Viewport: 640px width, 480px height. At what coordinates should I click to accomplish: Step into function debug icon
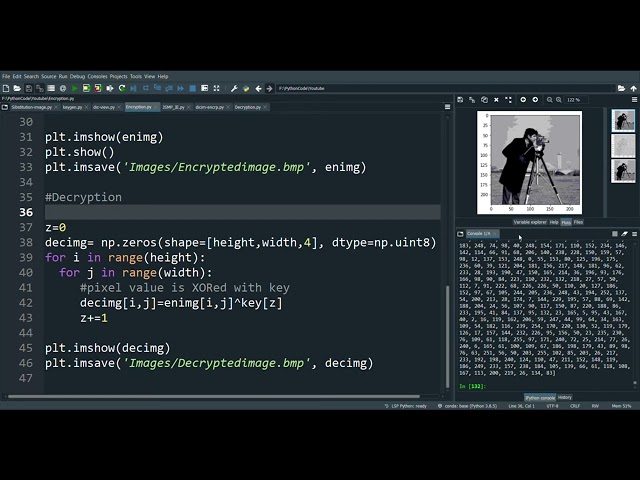(158, 88)
